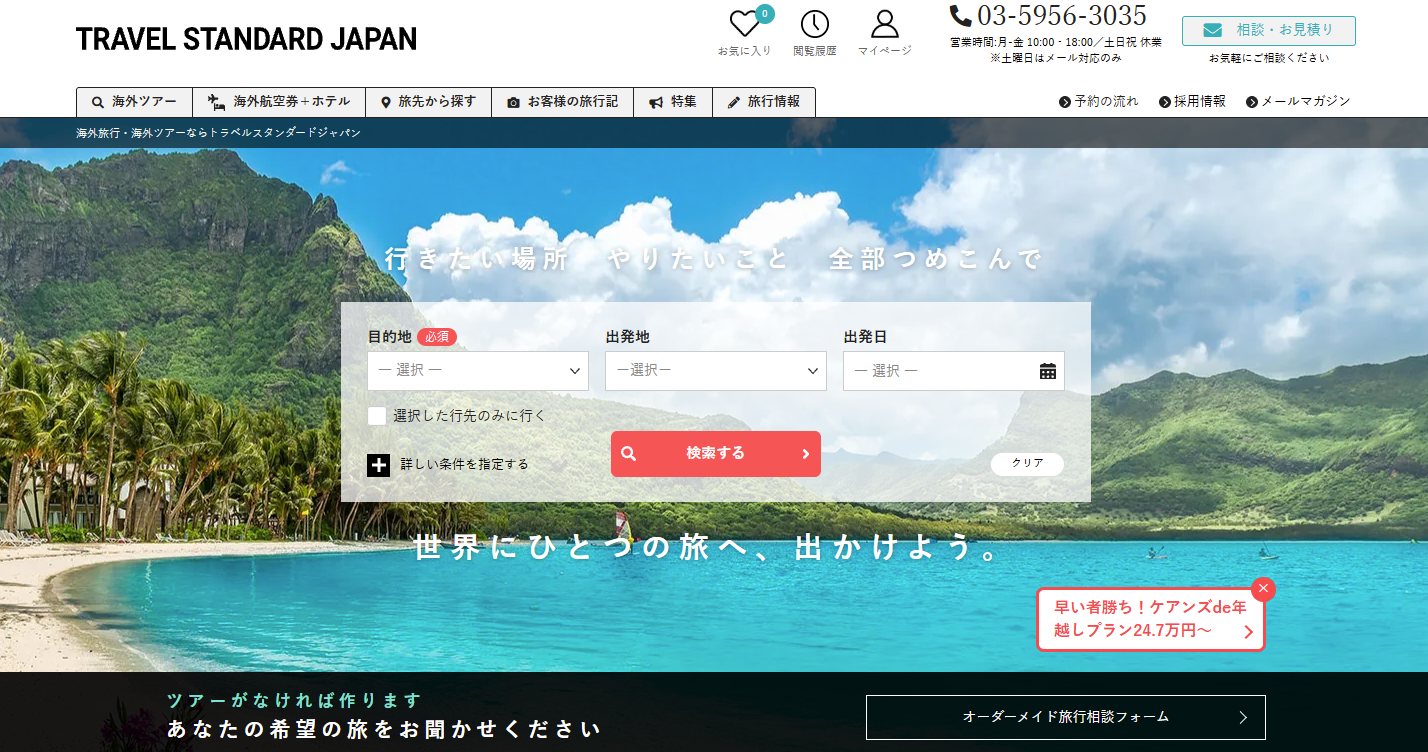Viewport: 1428px width, 752px height.
Task: Open browsing history clock icon
Action: click(814, 24)
